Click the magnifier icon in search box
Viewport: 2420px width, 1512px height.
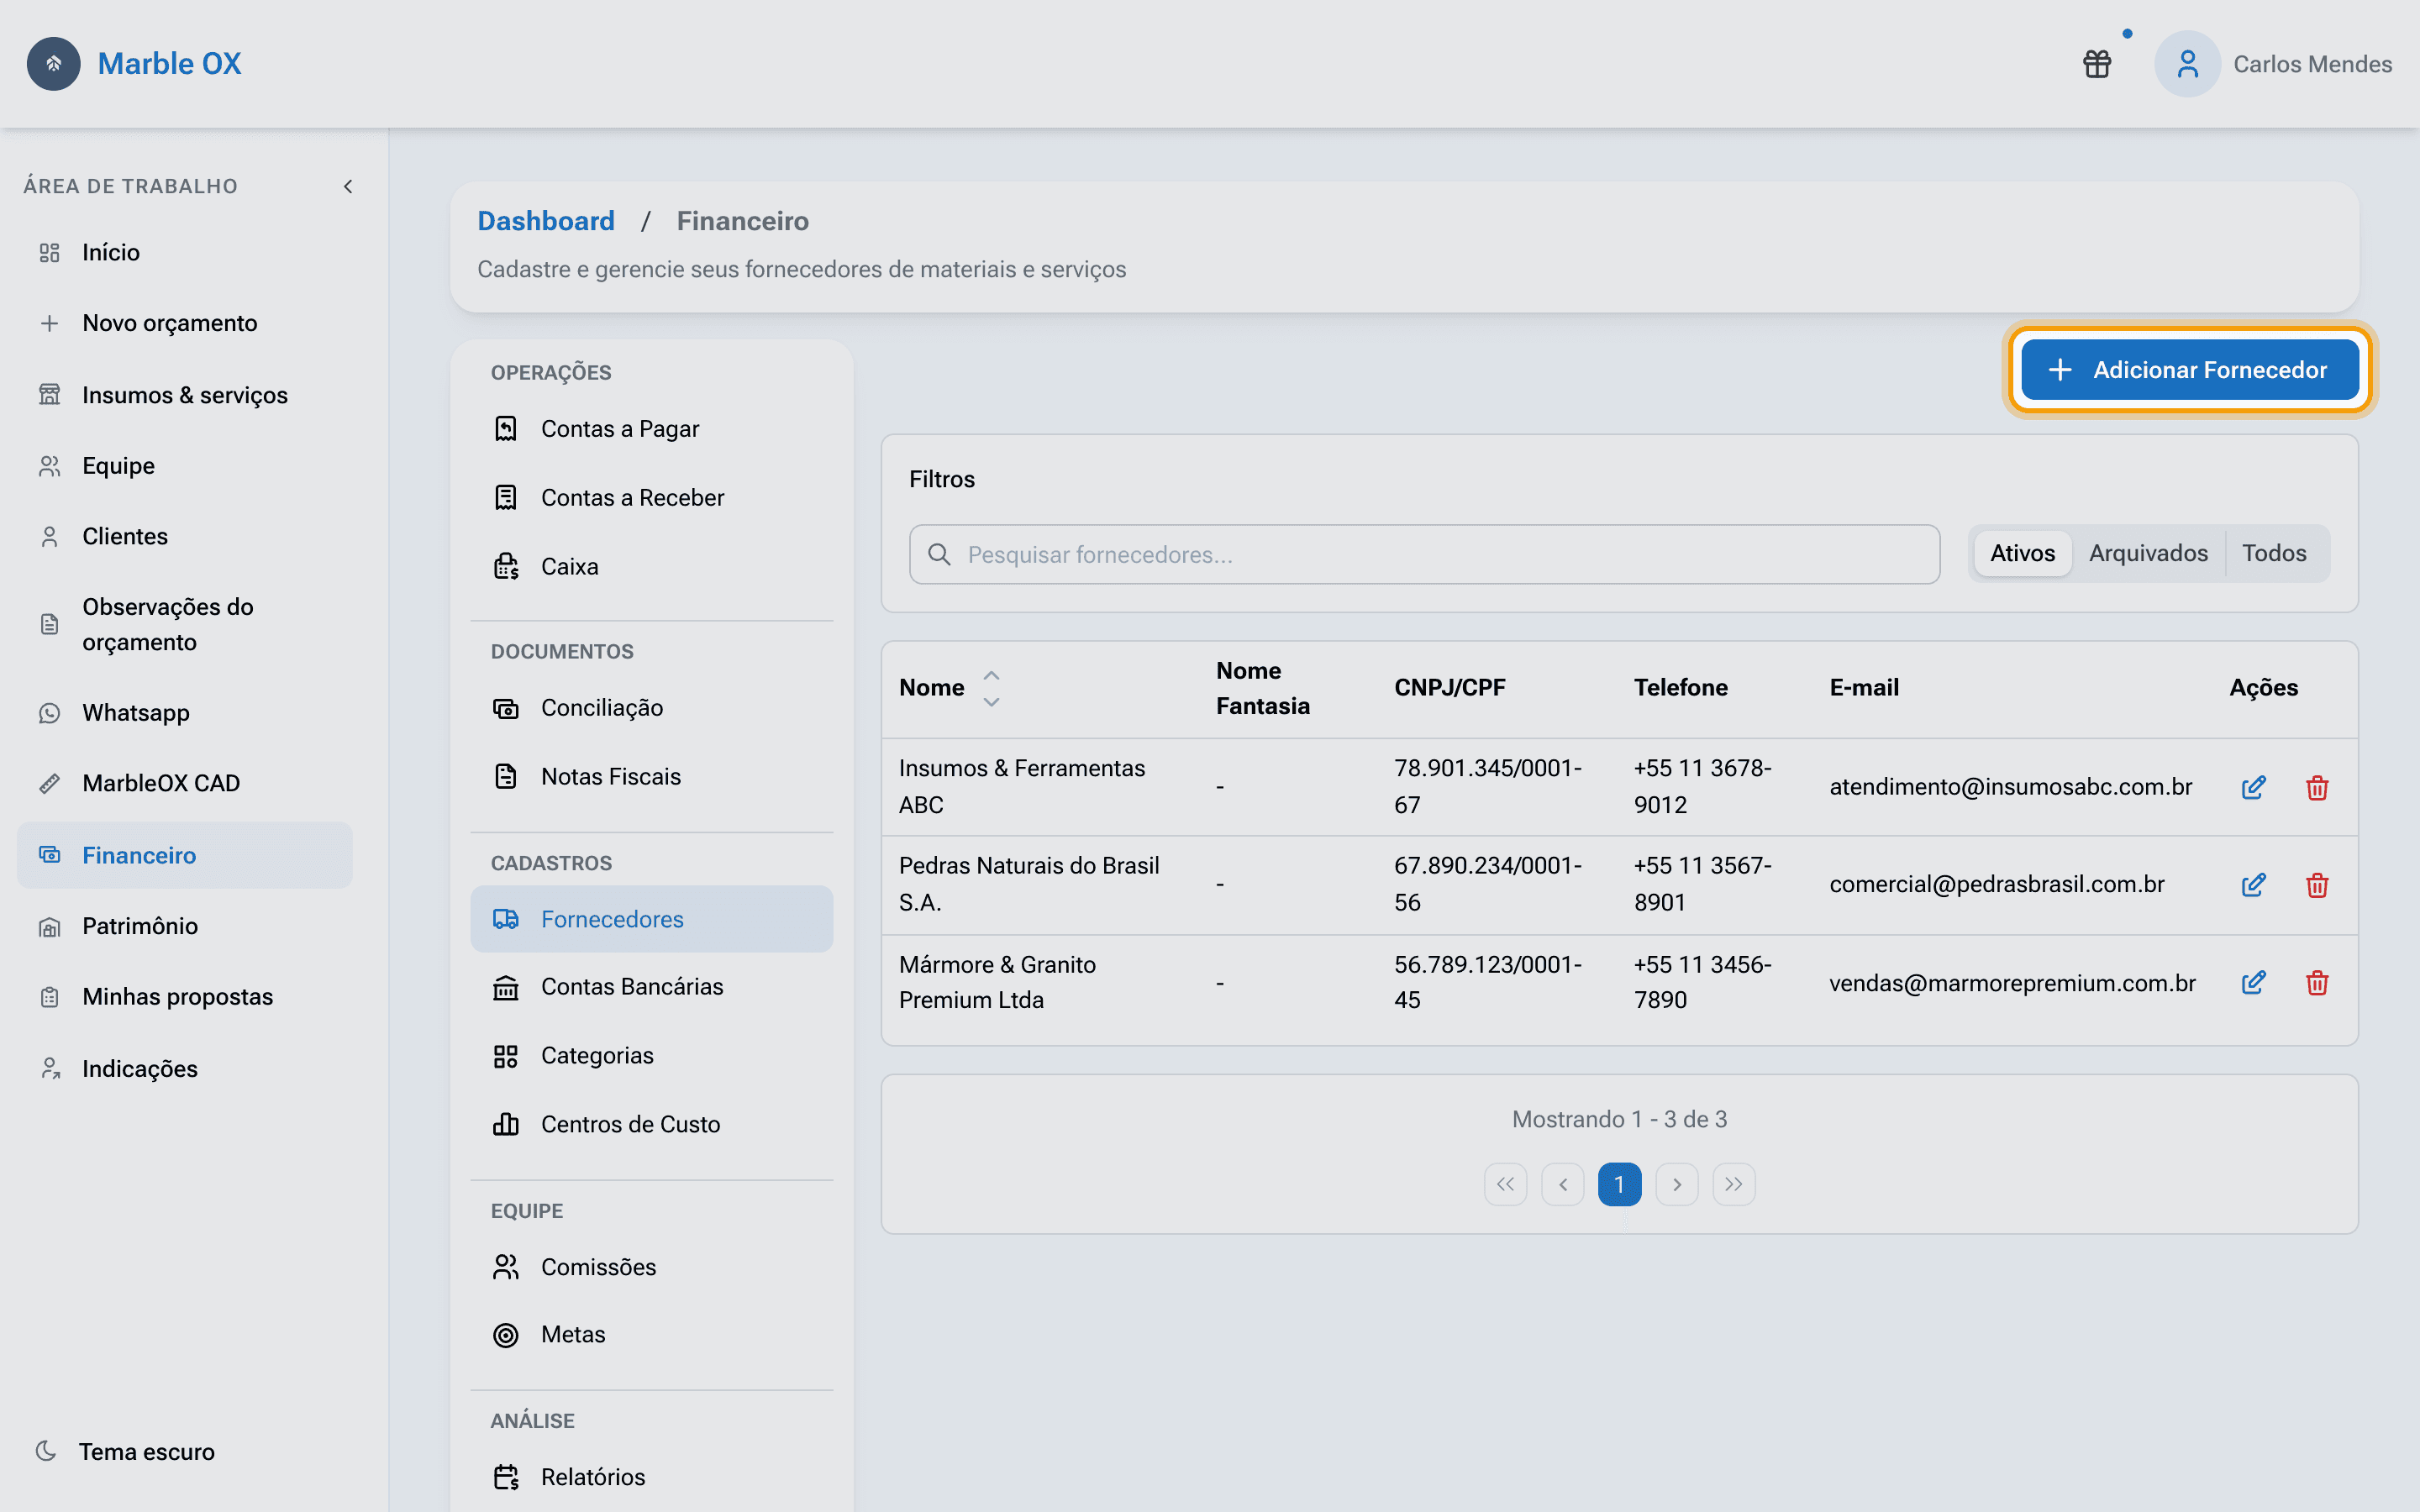pos(938,554)
